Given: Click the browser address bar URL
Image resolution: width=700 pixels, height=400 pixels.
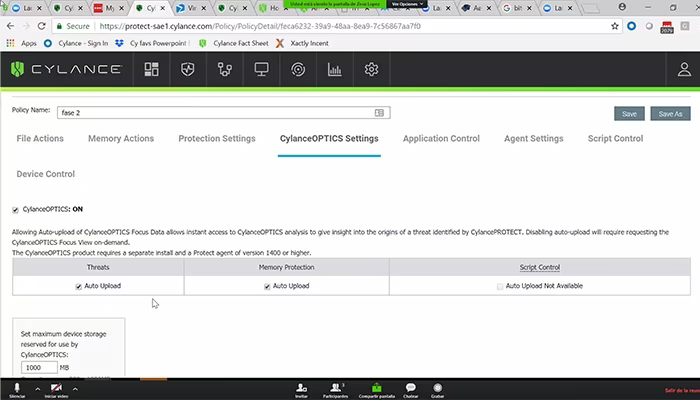Looking at the screenshot, I should click(260, 26).
